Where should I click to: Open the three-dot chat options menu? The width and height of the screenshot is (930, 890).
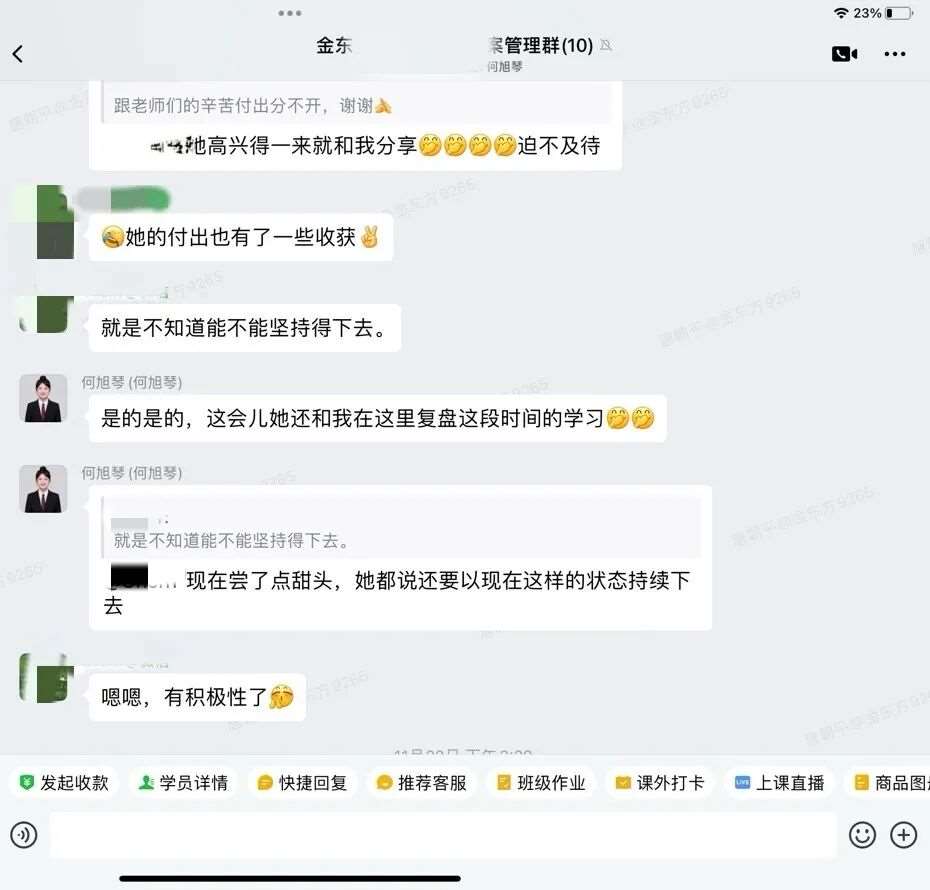coord(894,54)
